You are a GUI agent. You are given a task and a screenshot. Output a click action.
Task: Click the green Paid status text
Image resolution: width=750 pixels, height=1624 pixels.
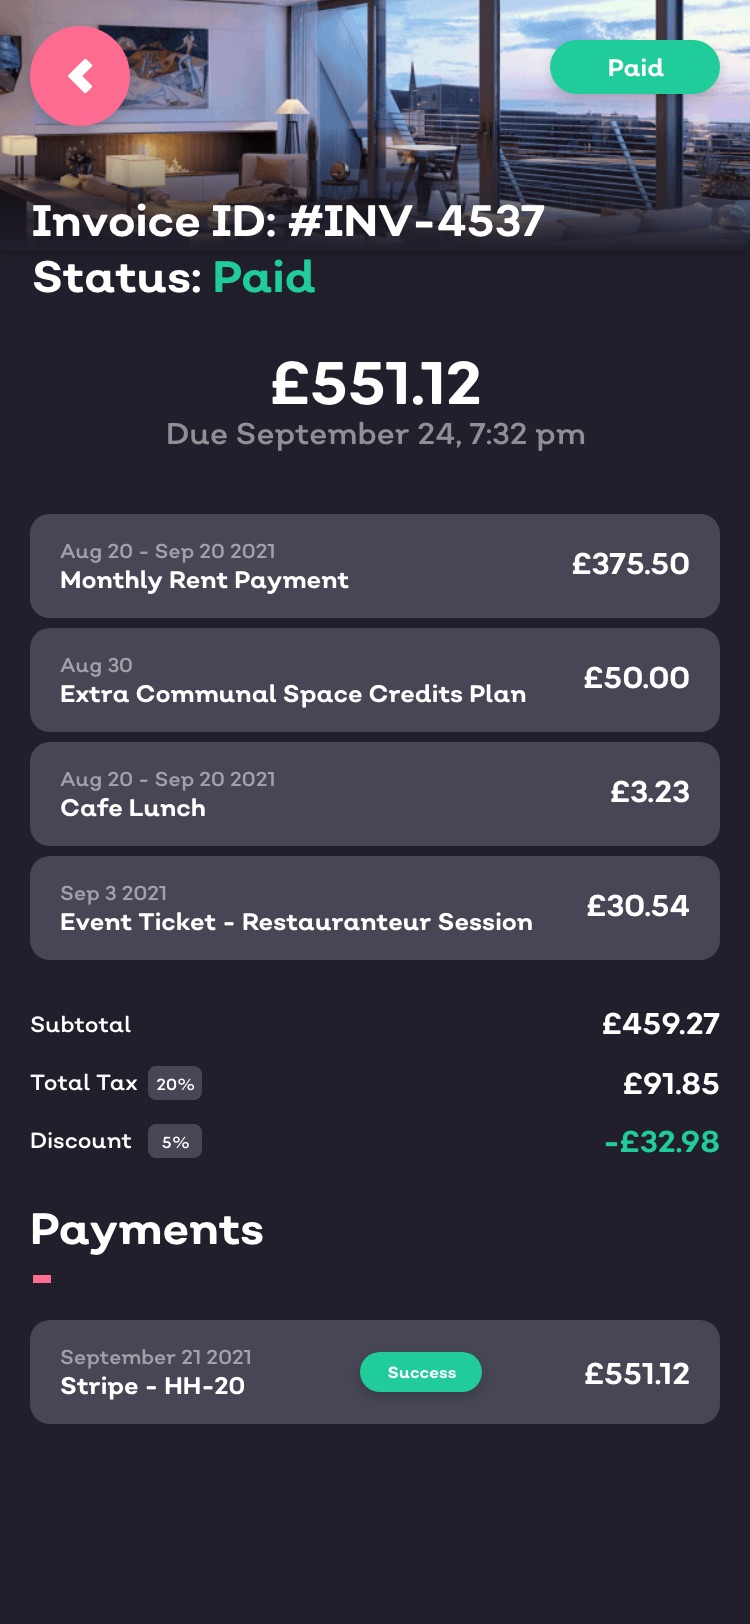tap(264, 277)
